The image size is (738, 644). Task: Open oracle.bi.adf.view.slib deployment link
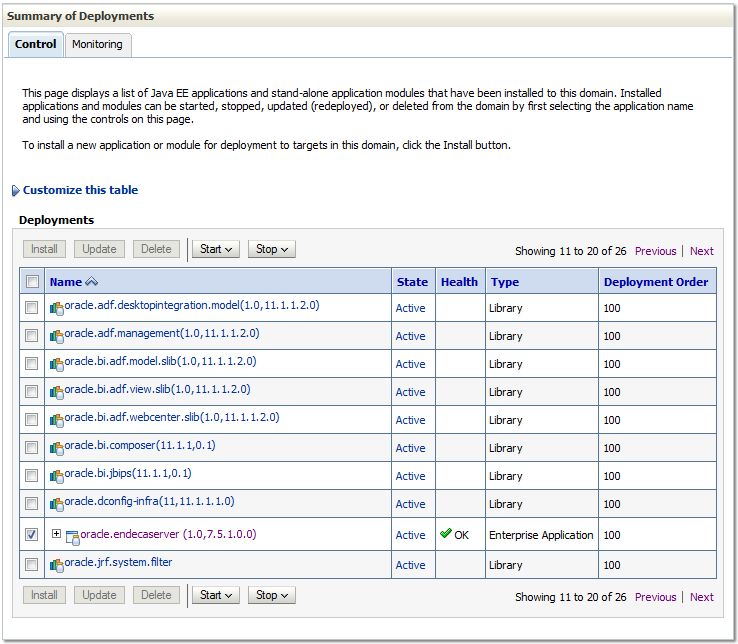pos(157,389)
